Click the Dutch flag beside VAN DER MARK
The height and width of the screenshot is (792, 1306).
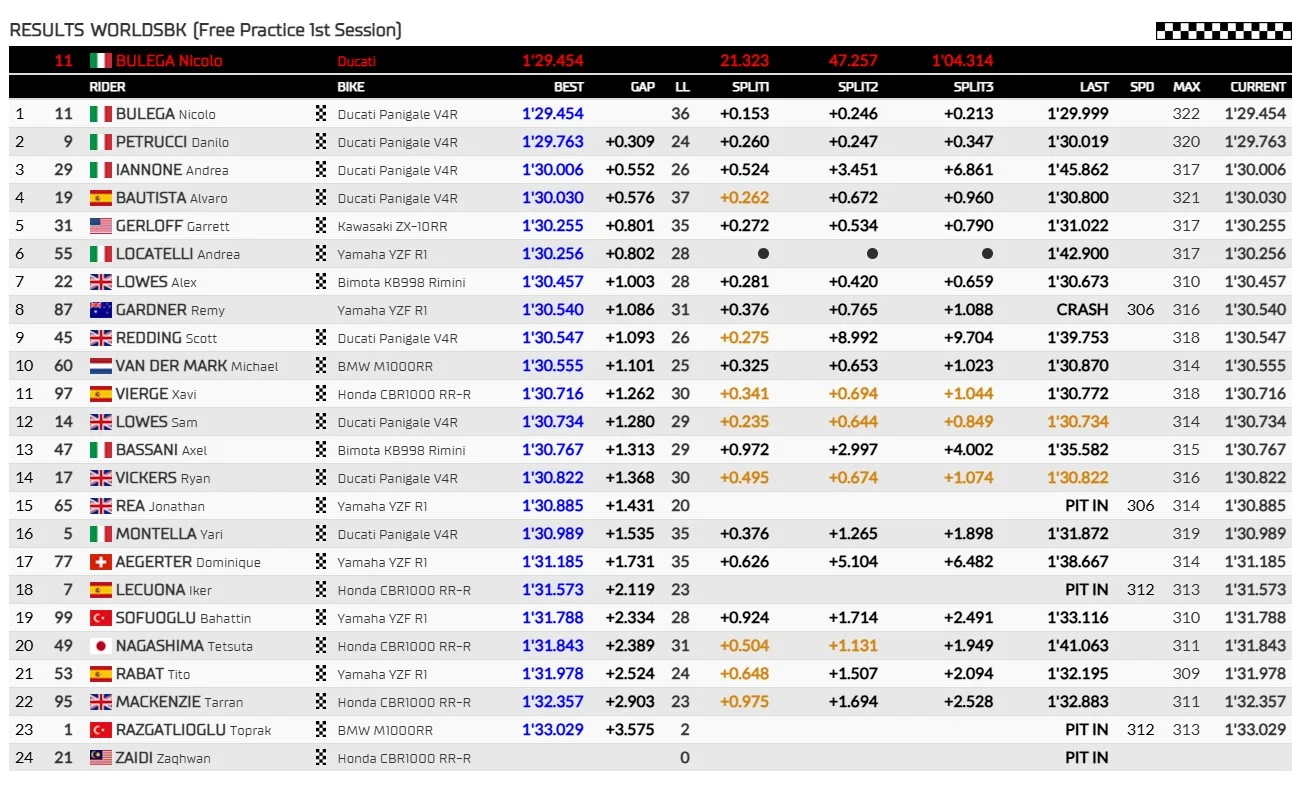coord(101,366)
